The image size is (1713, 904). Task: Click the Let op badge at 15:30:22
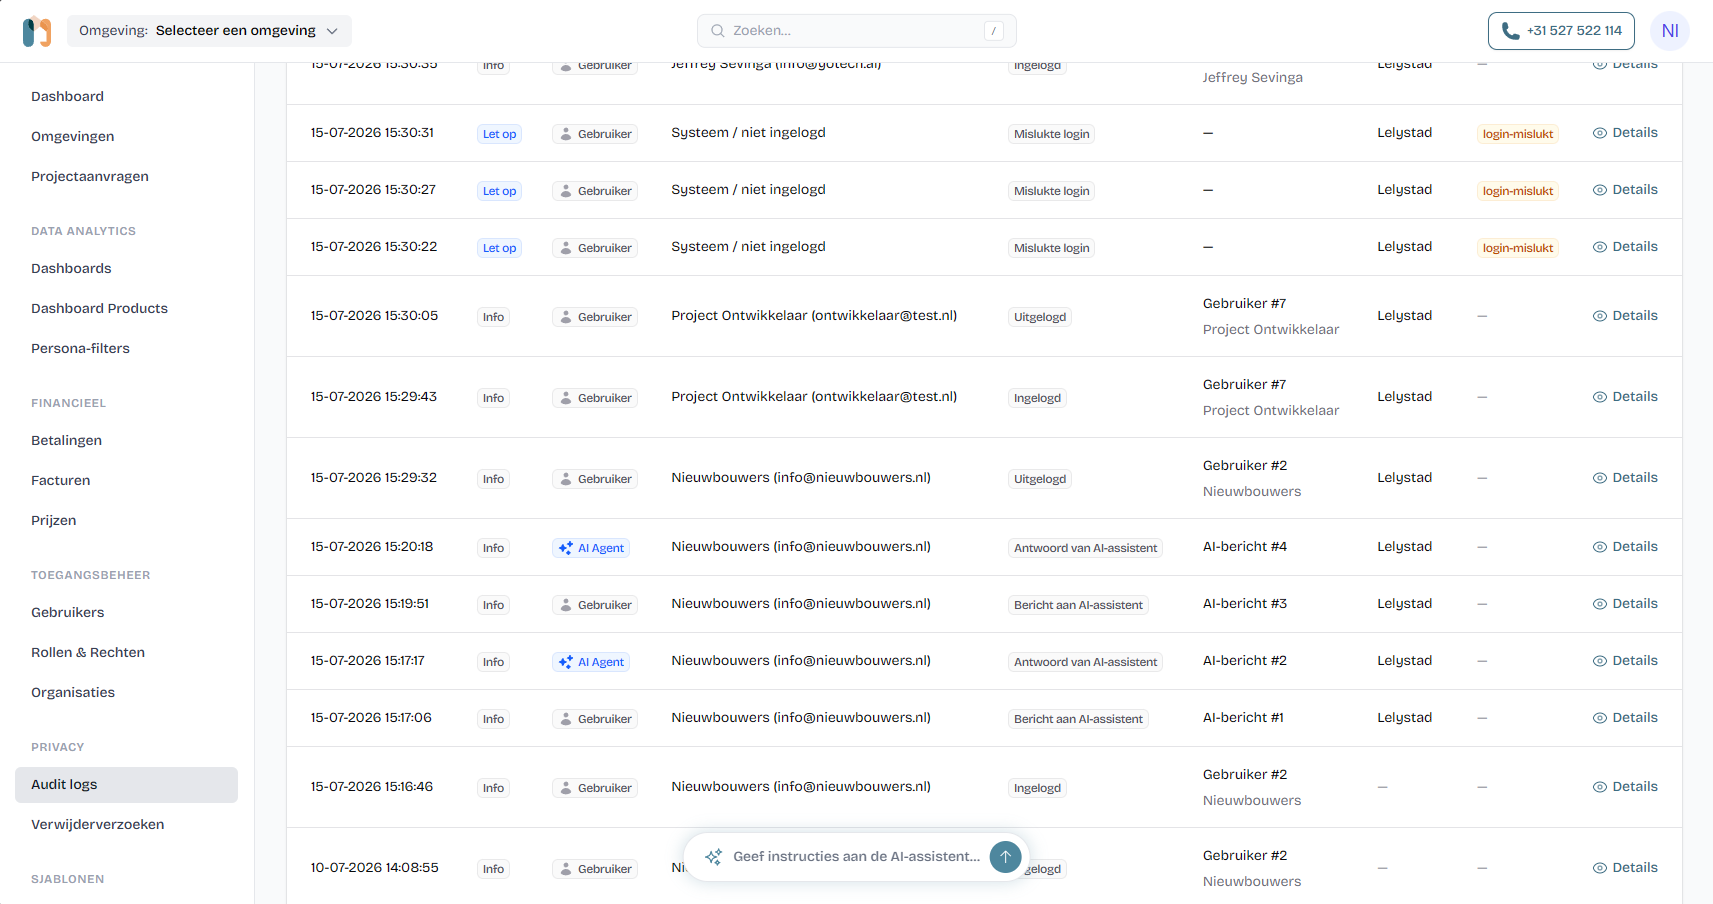(499, 248)
